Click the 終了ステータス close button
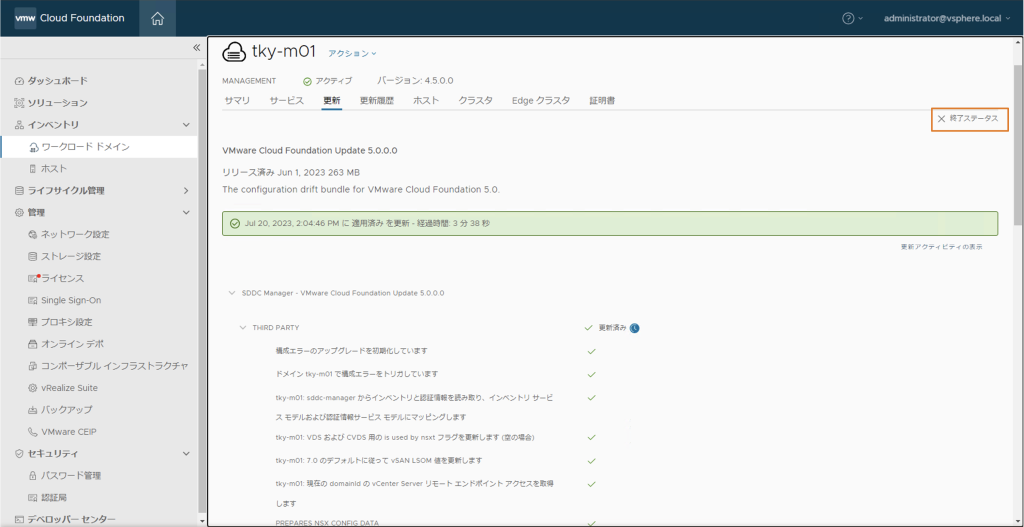This screenshot has width=1024, height=527. coord(970,119)
